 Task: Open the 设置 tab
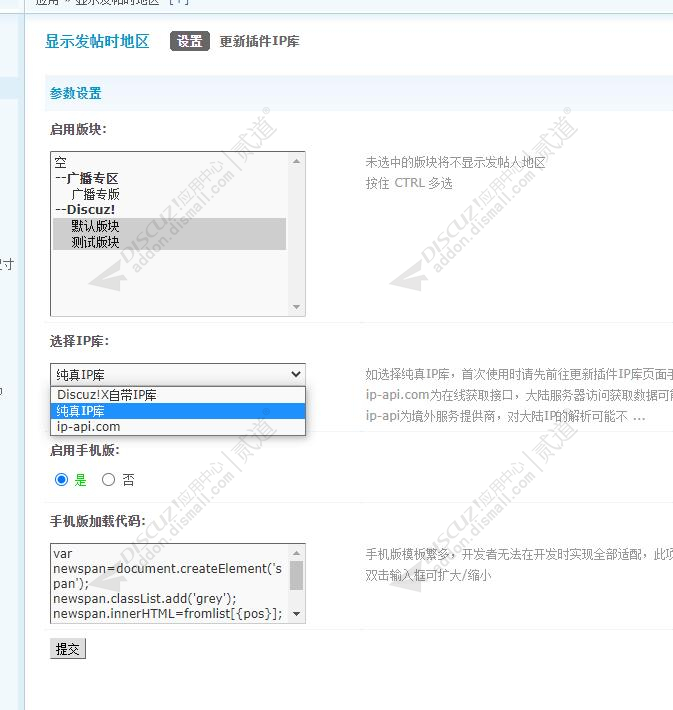(190, 41)
